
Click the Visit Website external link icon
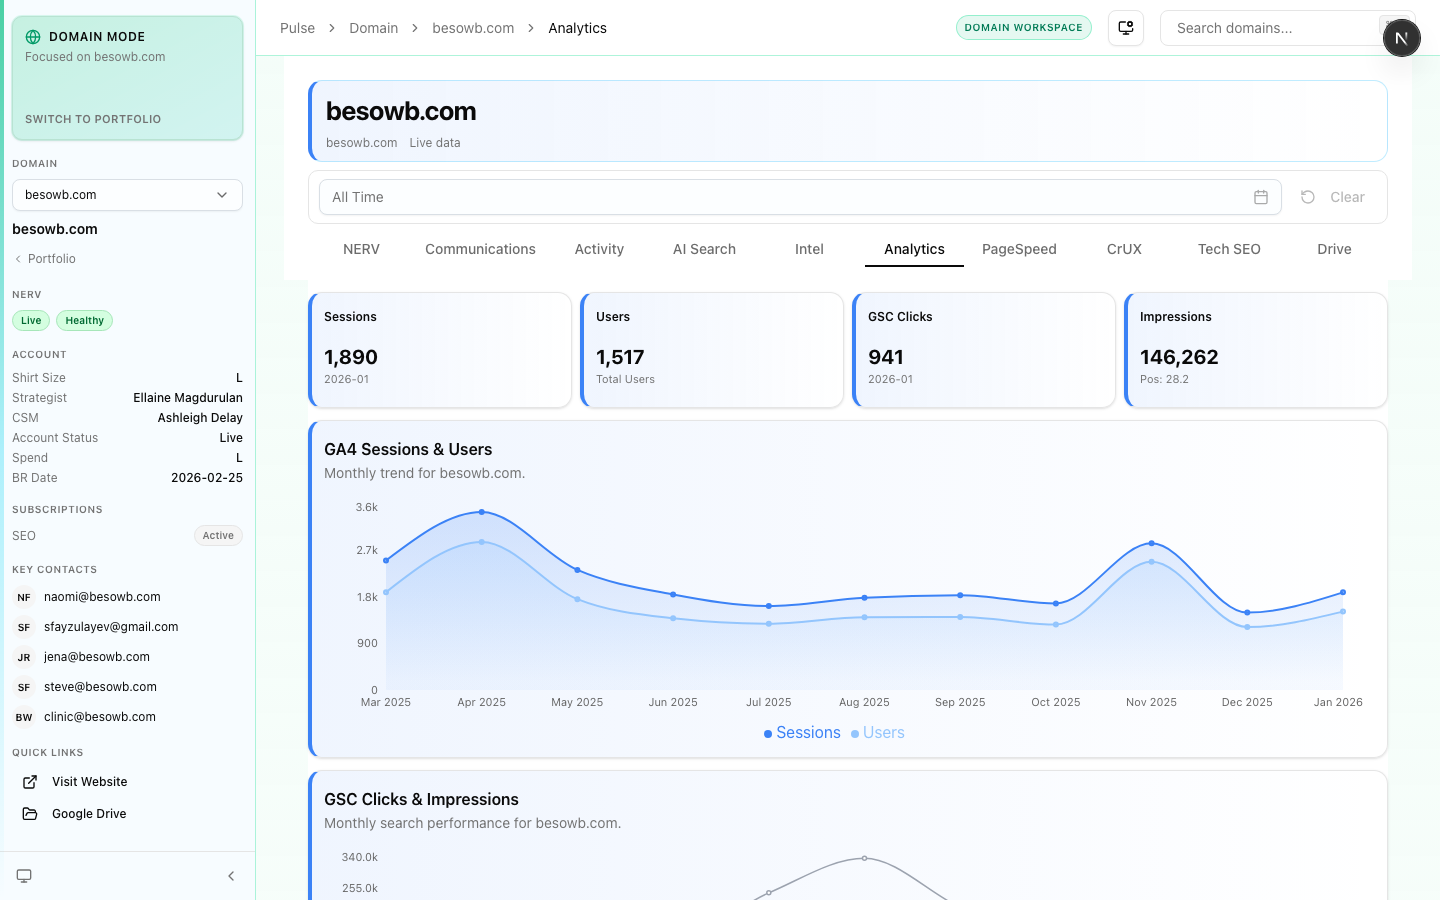point(30,782)
